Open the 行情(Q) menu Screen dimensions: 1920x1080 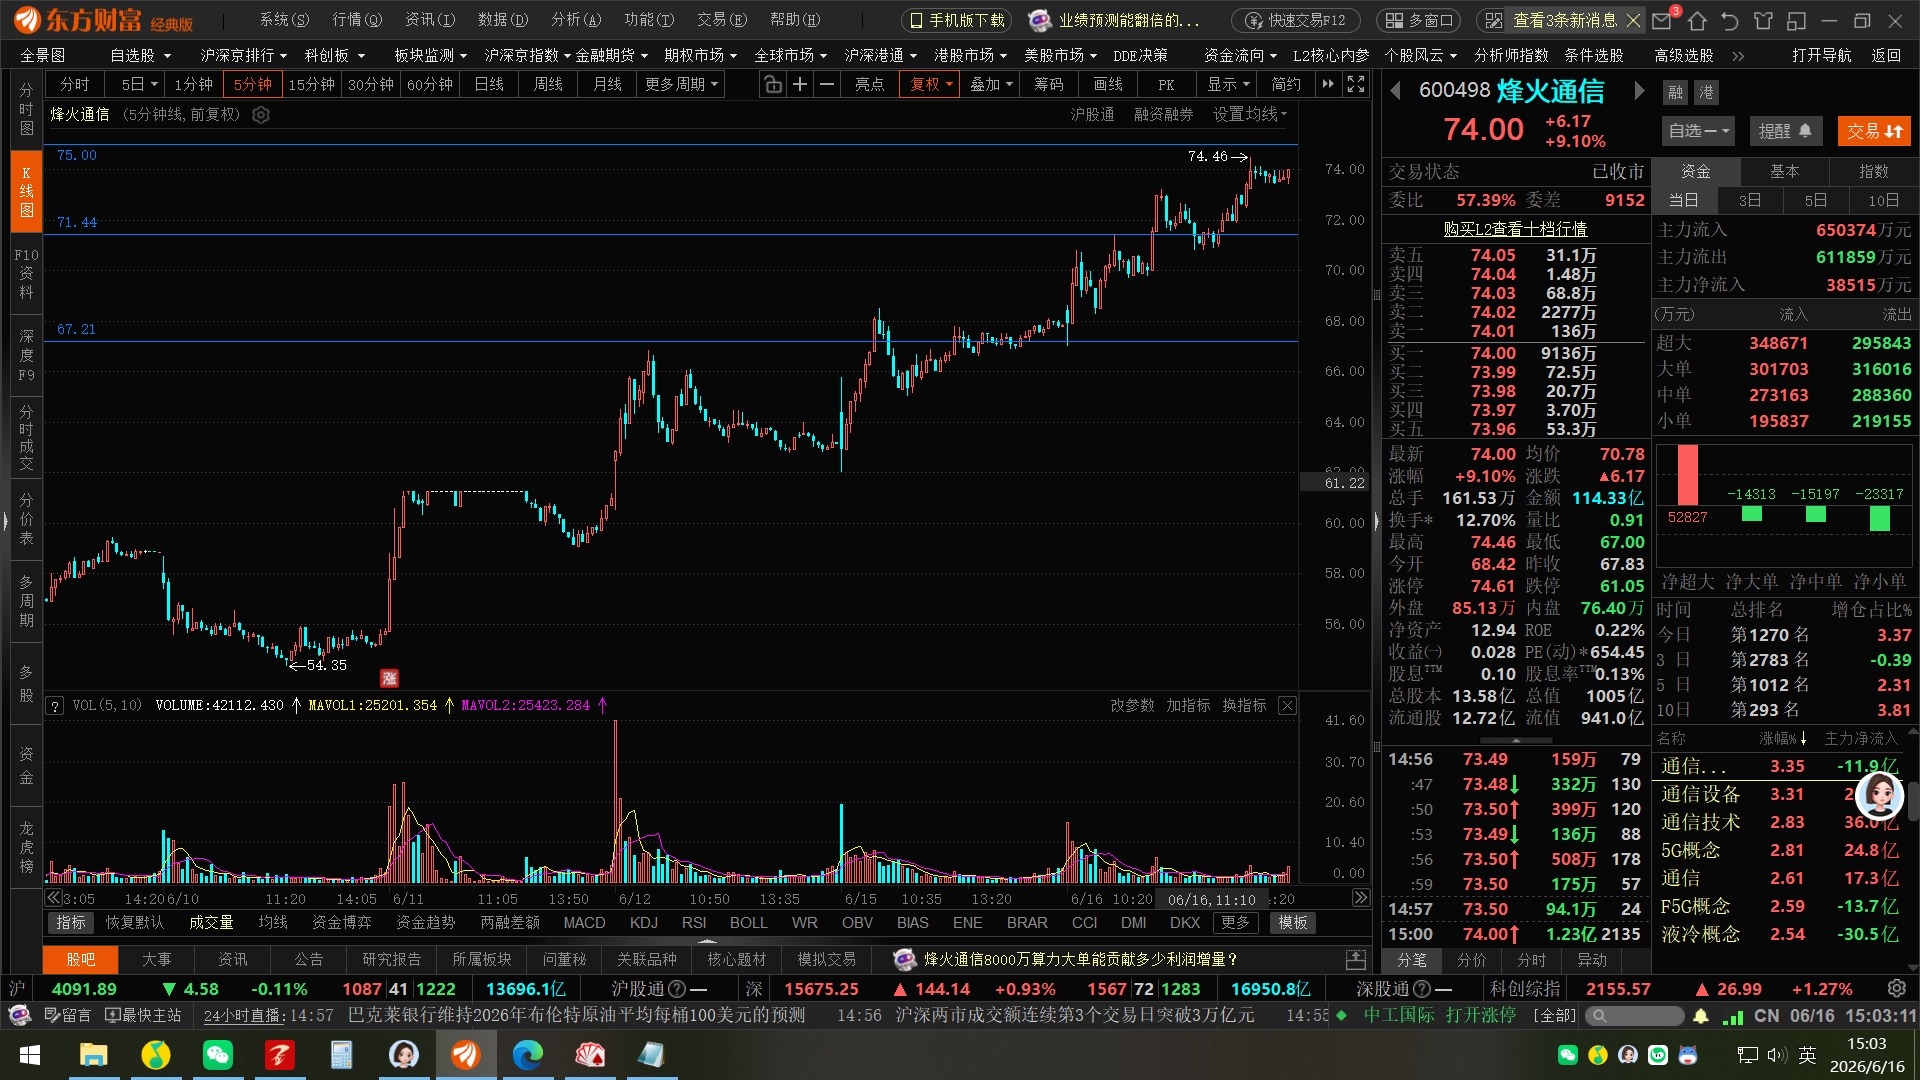[357, 20]
